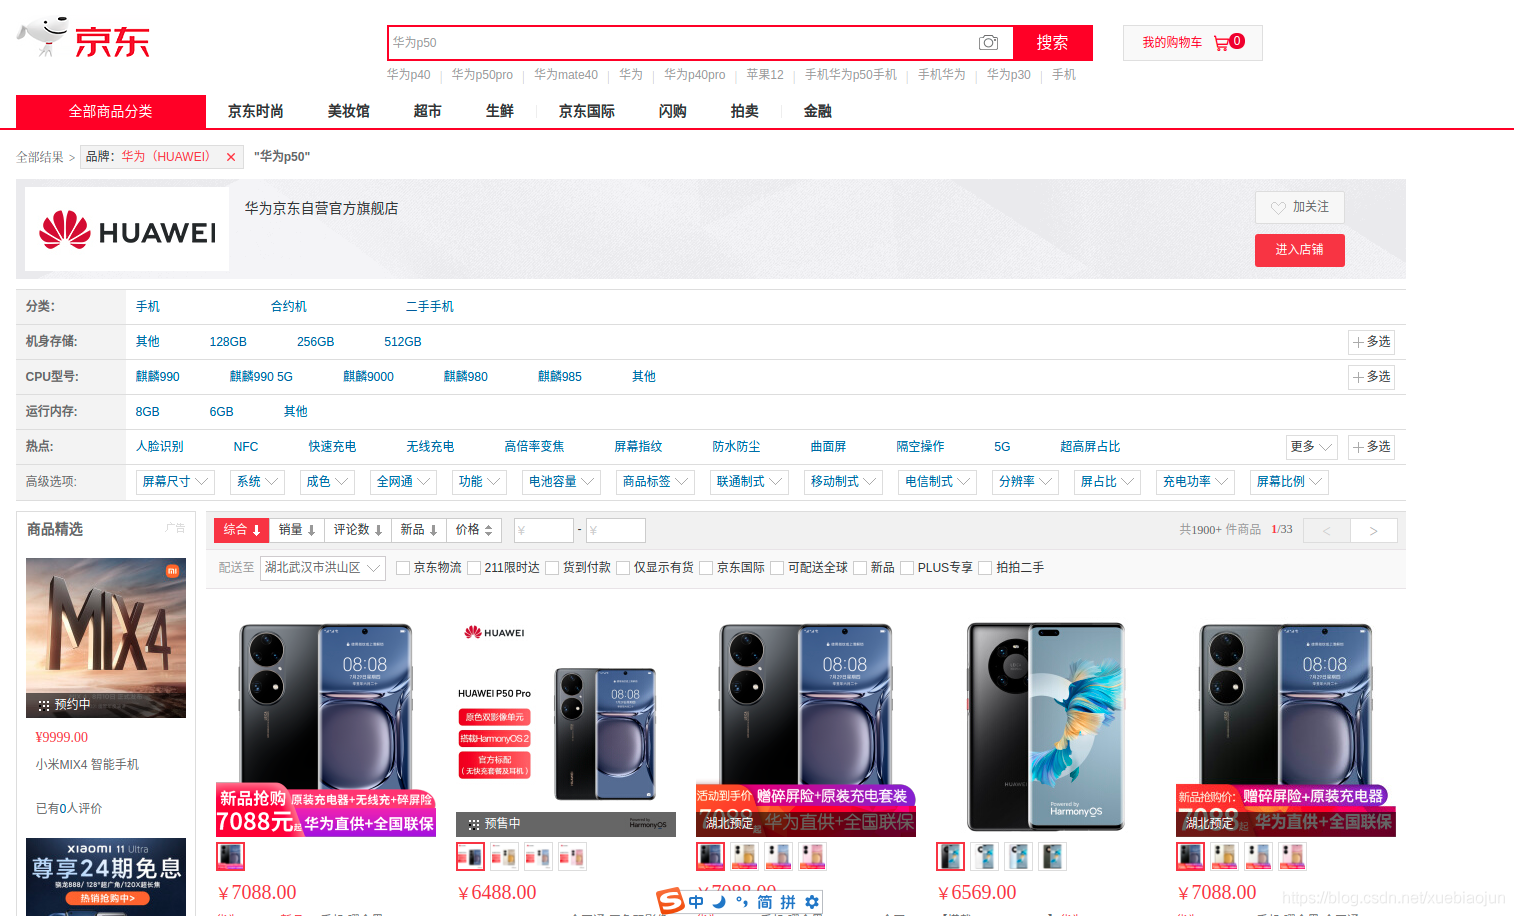The image size is (1514, 916).
Task: Open the 全部结果 breadcrumb
Action: pos(40,157)
